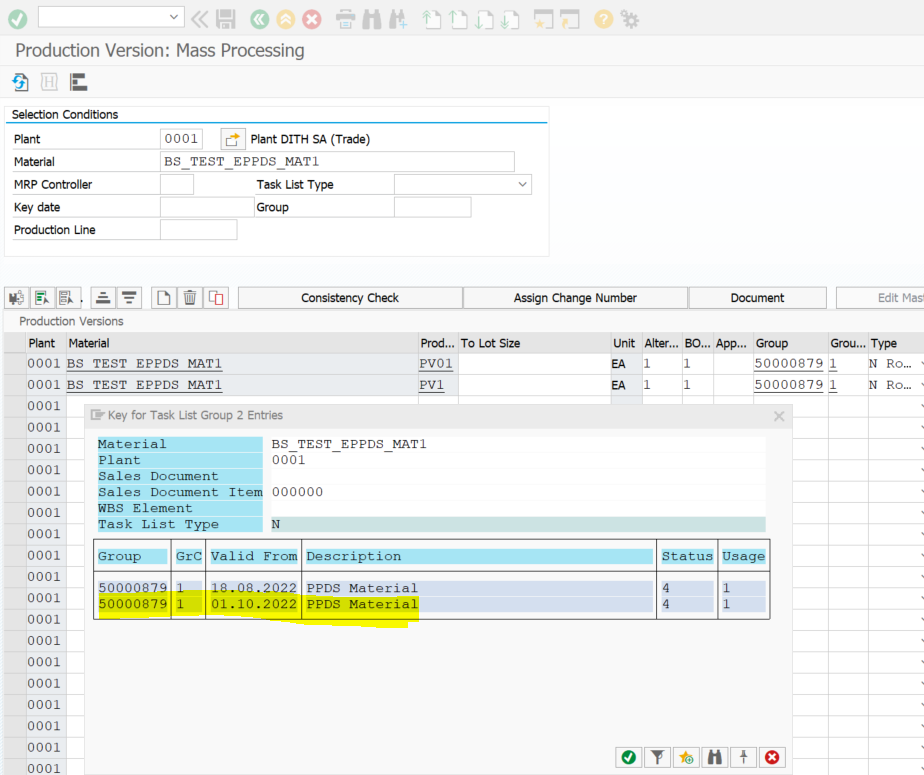This screenshot has height=775, width=924.
Task: Click the Delete trash can icon
Action: click(x=189, y=297)
